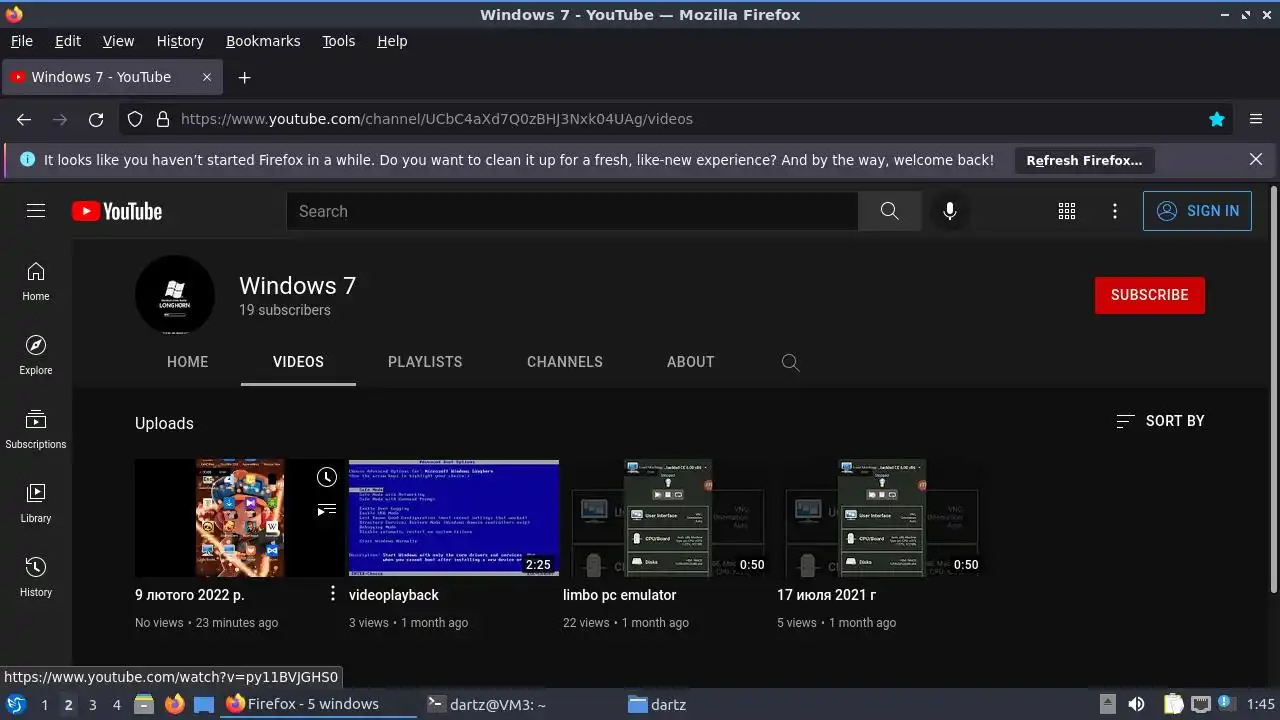Click the page vertical scrollbar
Viewport: 1280px width, 720px height.
pyautogui.click(x=1274, y=390)
